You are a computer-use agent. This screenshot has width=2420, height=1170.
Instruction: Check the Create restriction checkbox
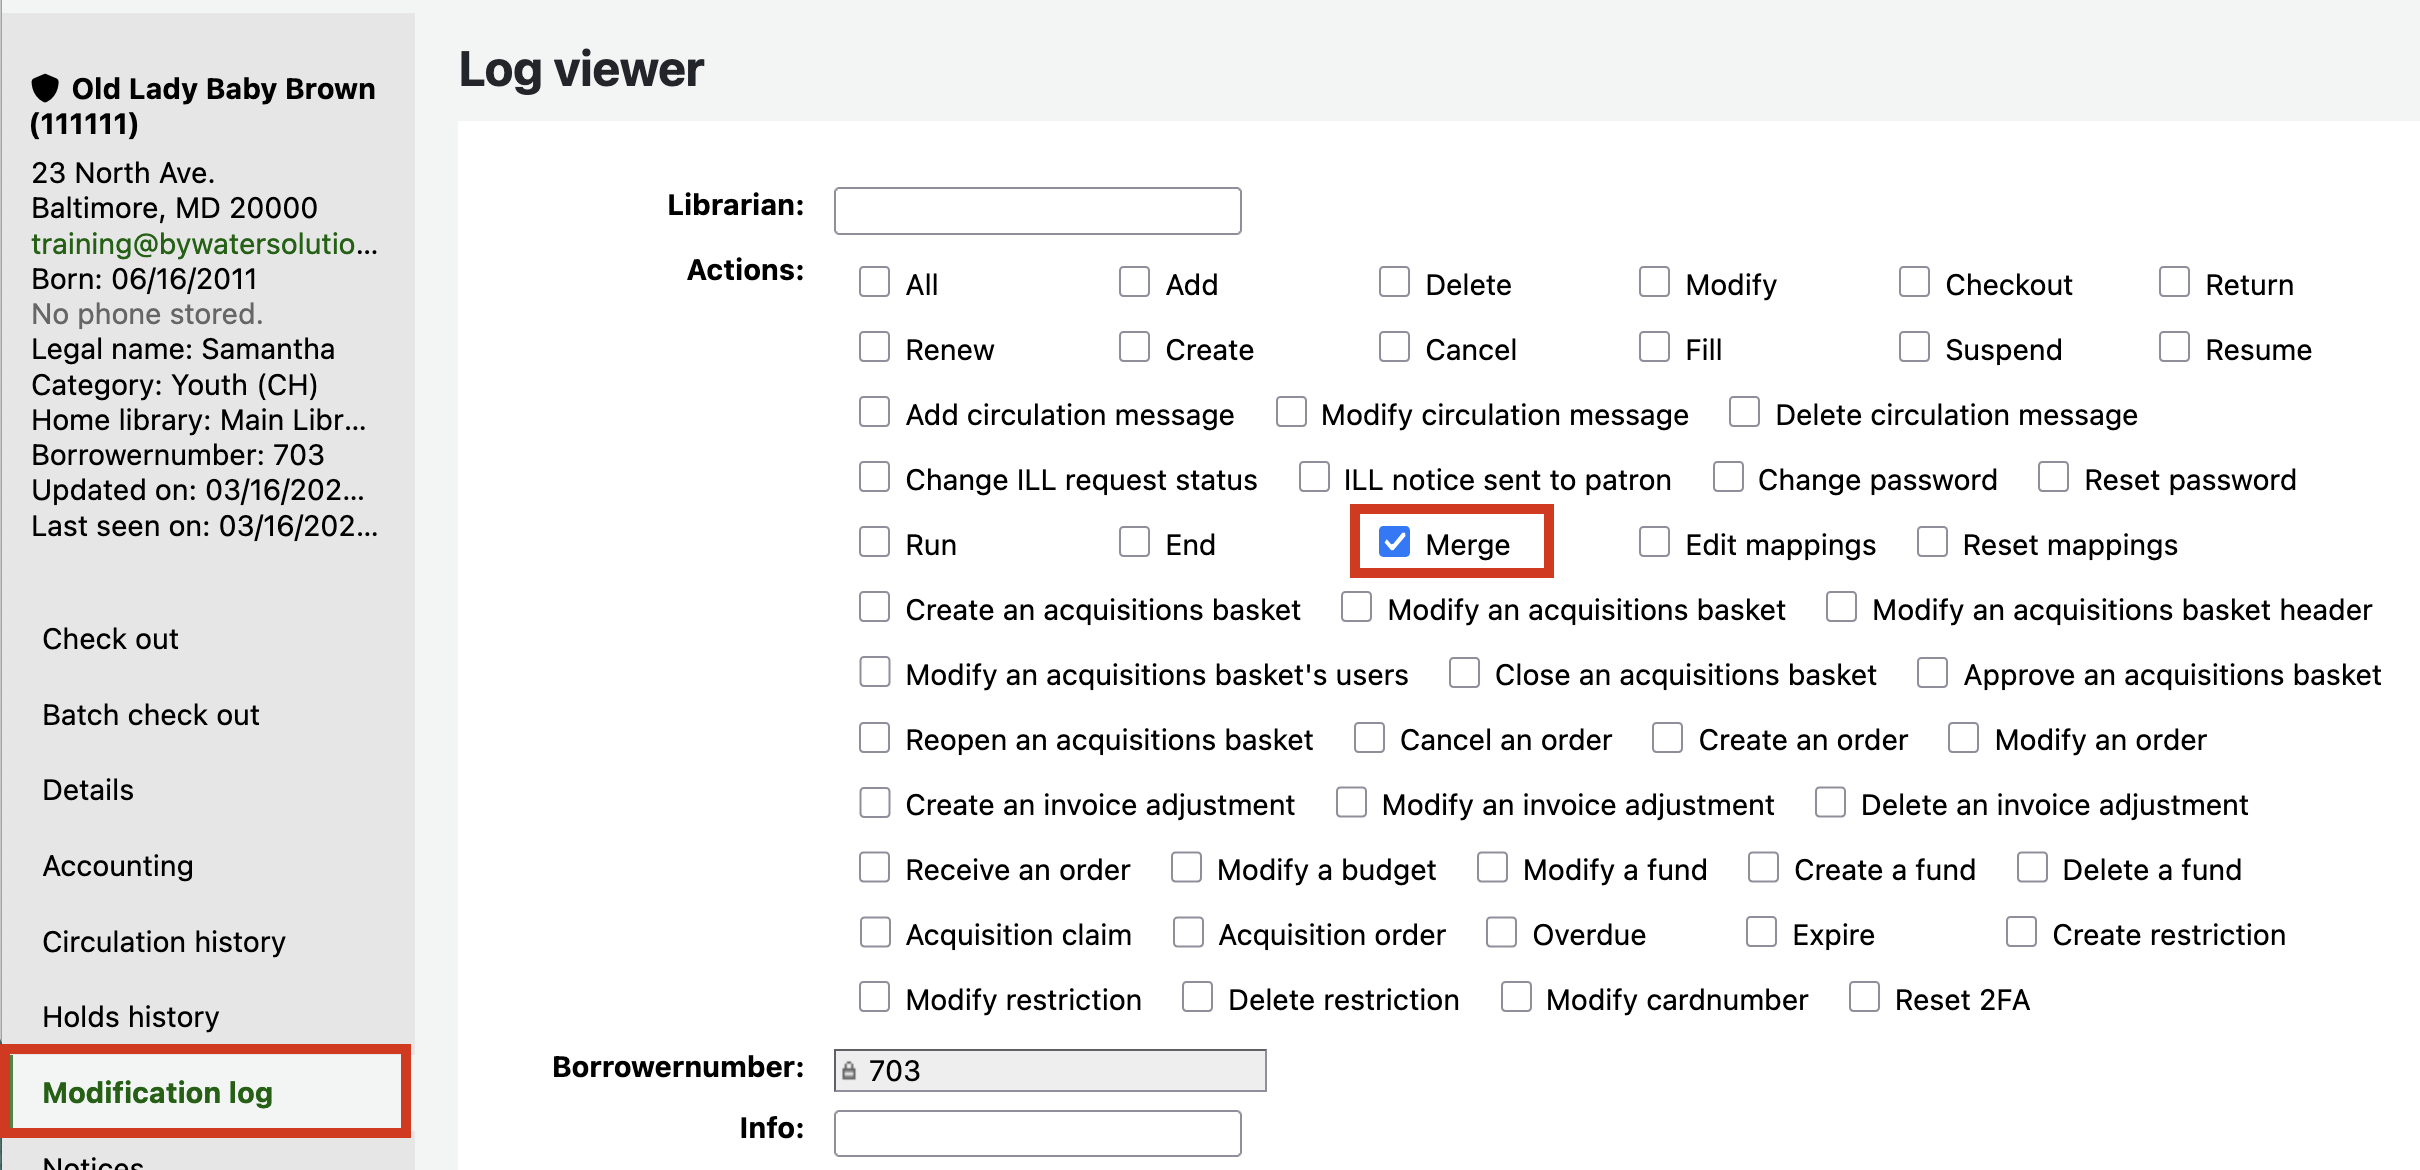[x=2021, y=932]
